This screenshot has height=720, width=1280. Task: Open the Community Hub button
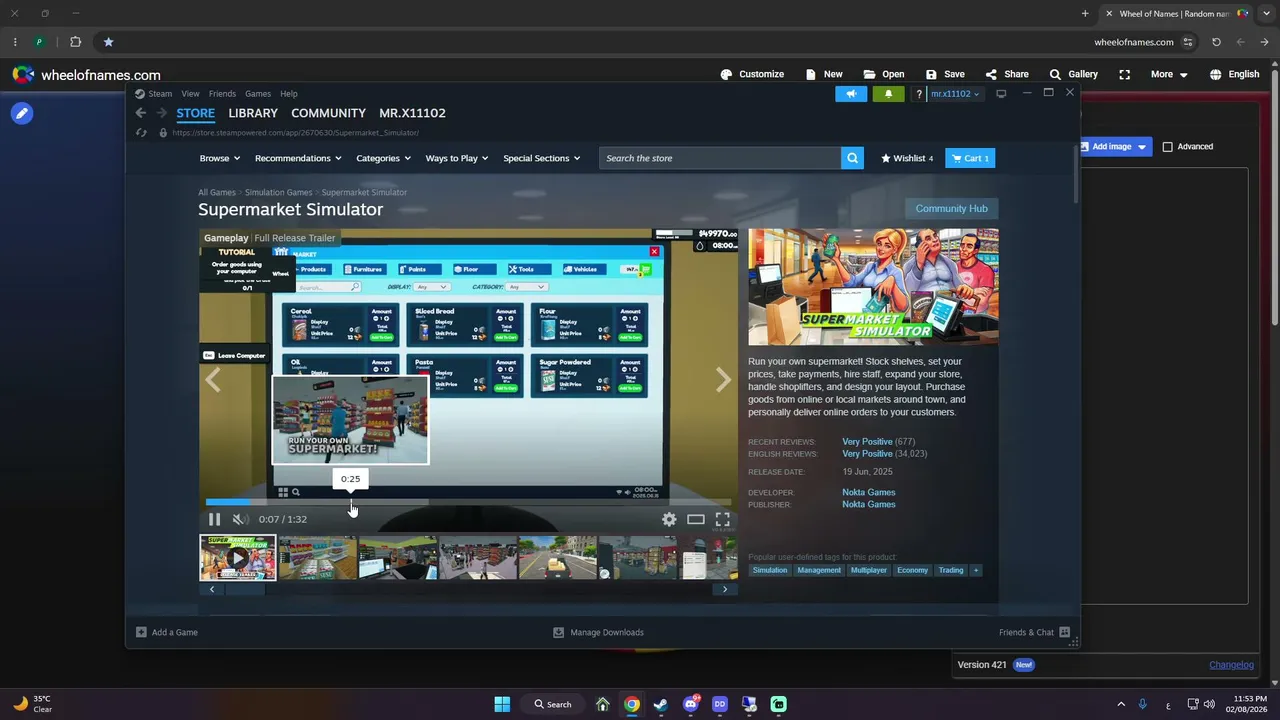951,208
